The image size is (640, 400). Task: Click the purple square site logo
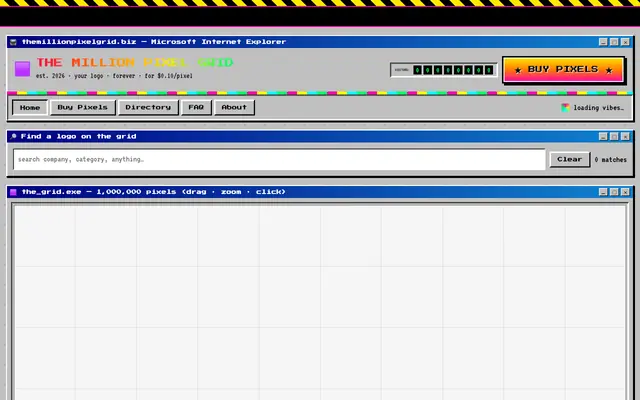tap(22, 69)
